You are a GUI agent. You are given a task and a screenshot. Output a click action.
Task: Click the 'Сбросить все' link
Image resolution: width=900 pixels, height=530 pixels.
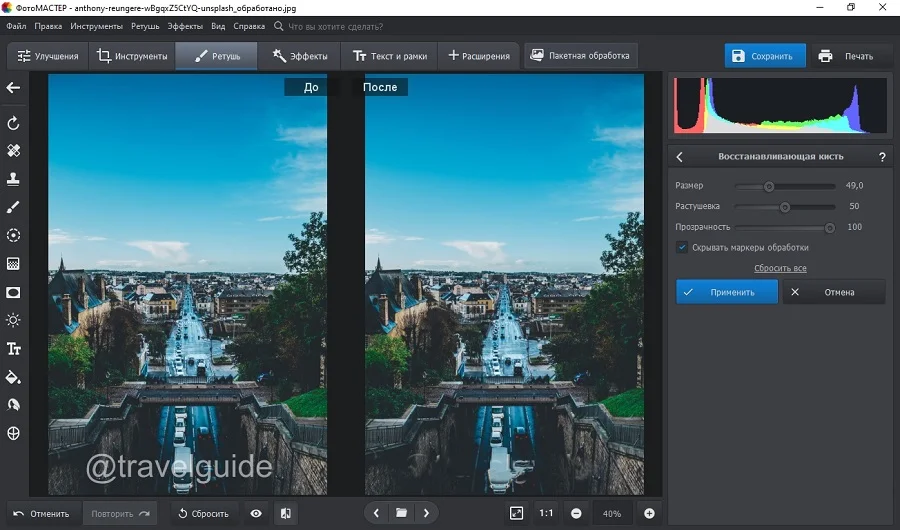point(780,268)
